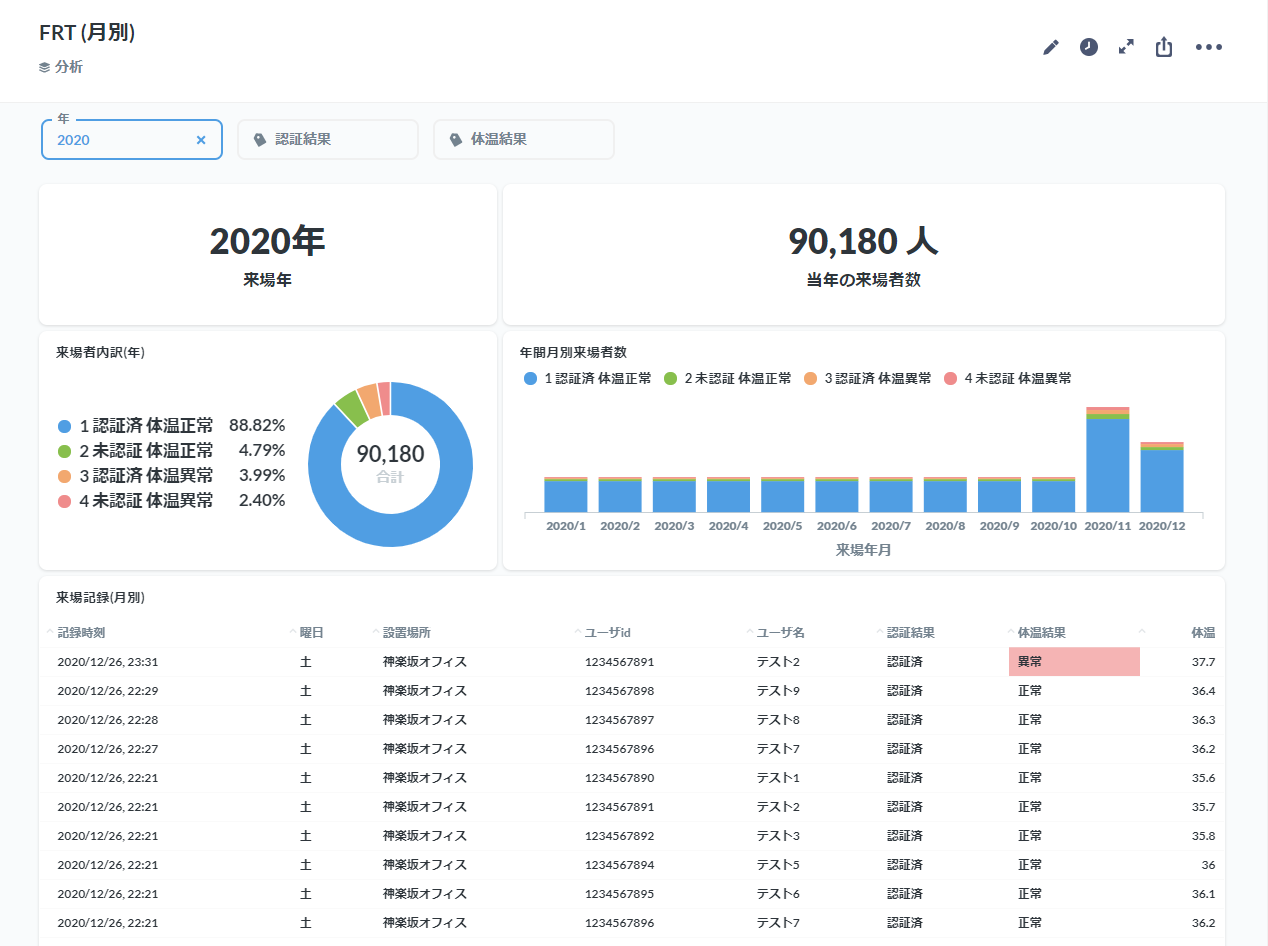Sort by the 設置場所 column header

tap(407, 633)
